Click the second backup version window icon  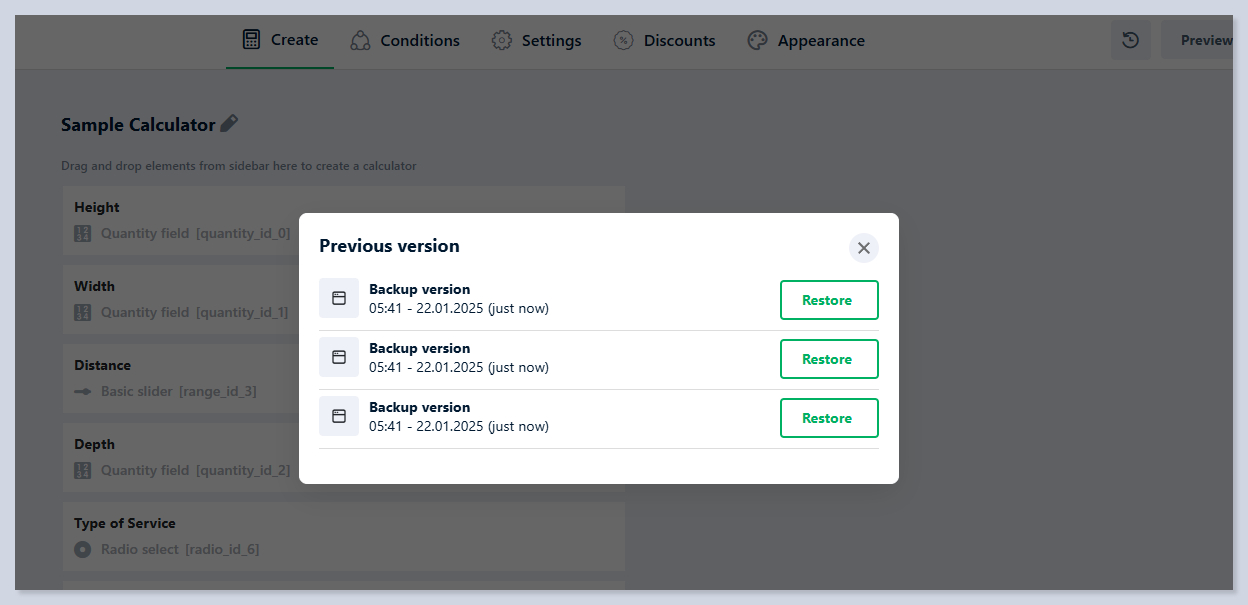tap(339, 357)
